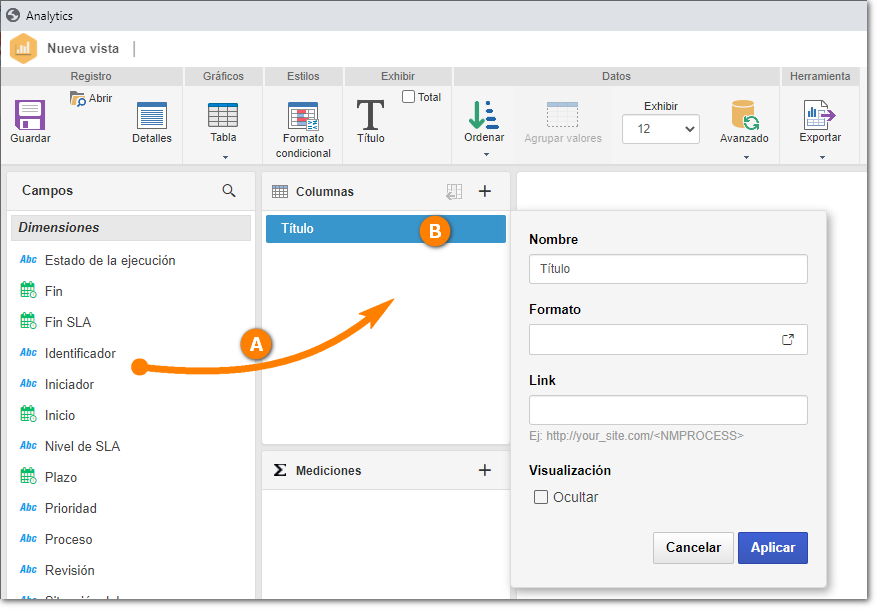Select the Proceso field

click(68, 539)
